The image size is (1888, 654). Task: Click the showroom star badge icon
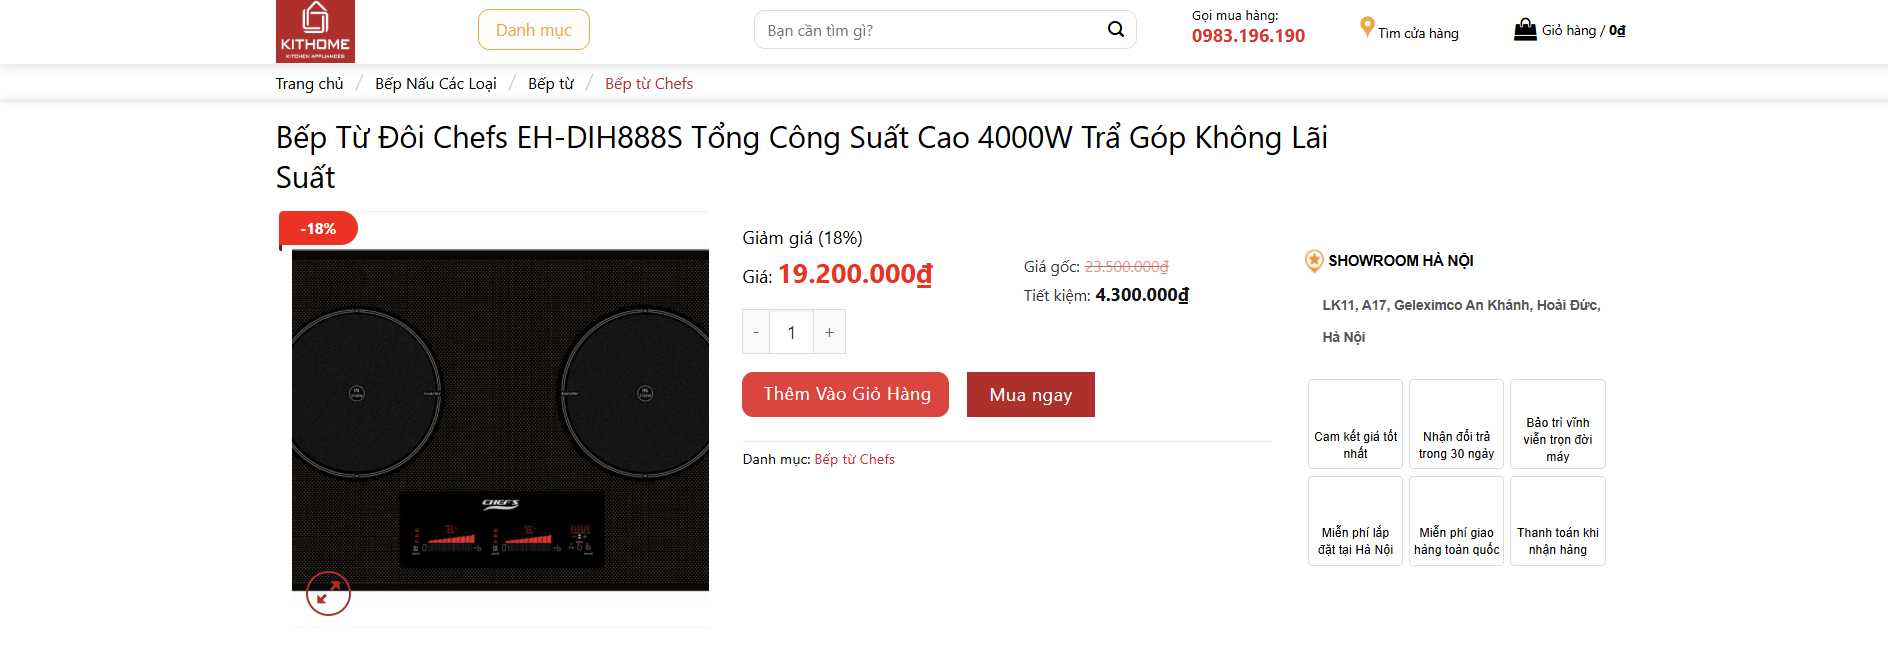(1314, 261)
